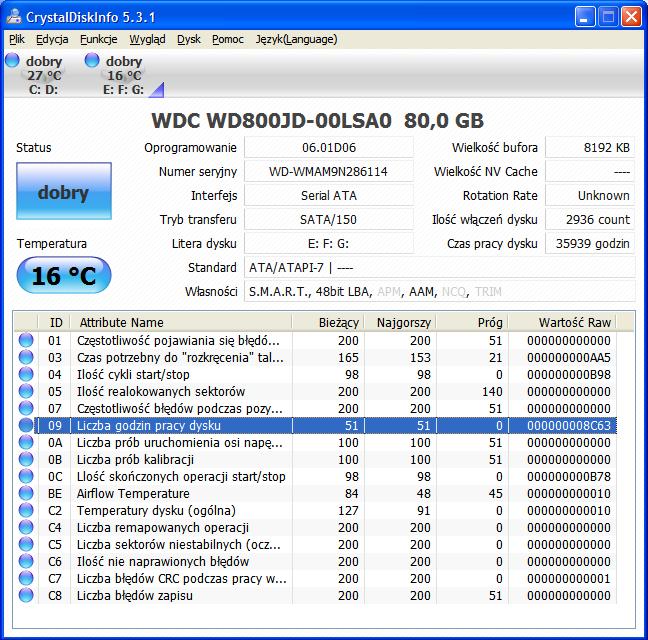
Task: Click the Standard field ATA/ATAPI-7
Action: point(440,267)
